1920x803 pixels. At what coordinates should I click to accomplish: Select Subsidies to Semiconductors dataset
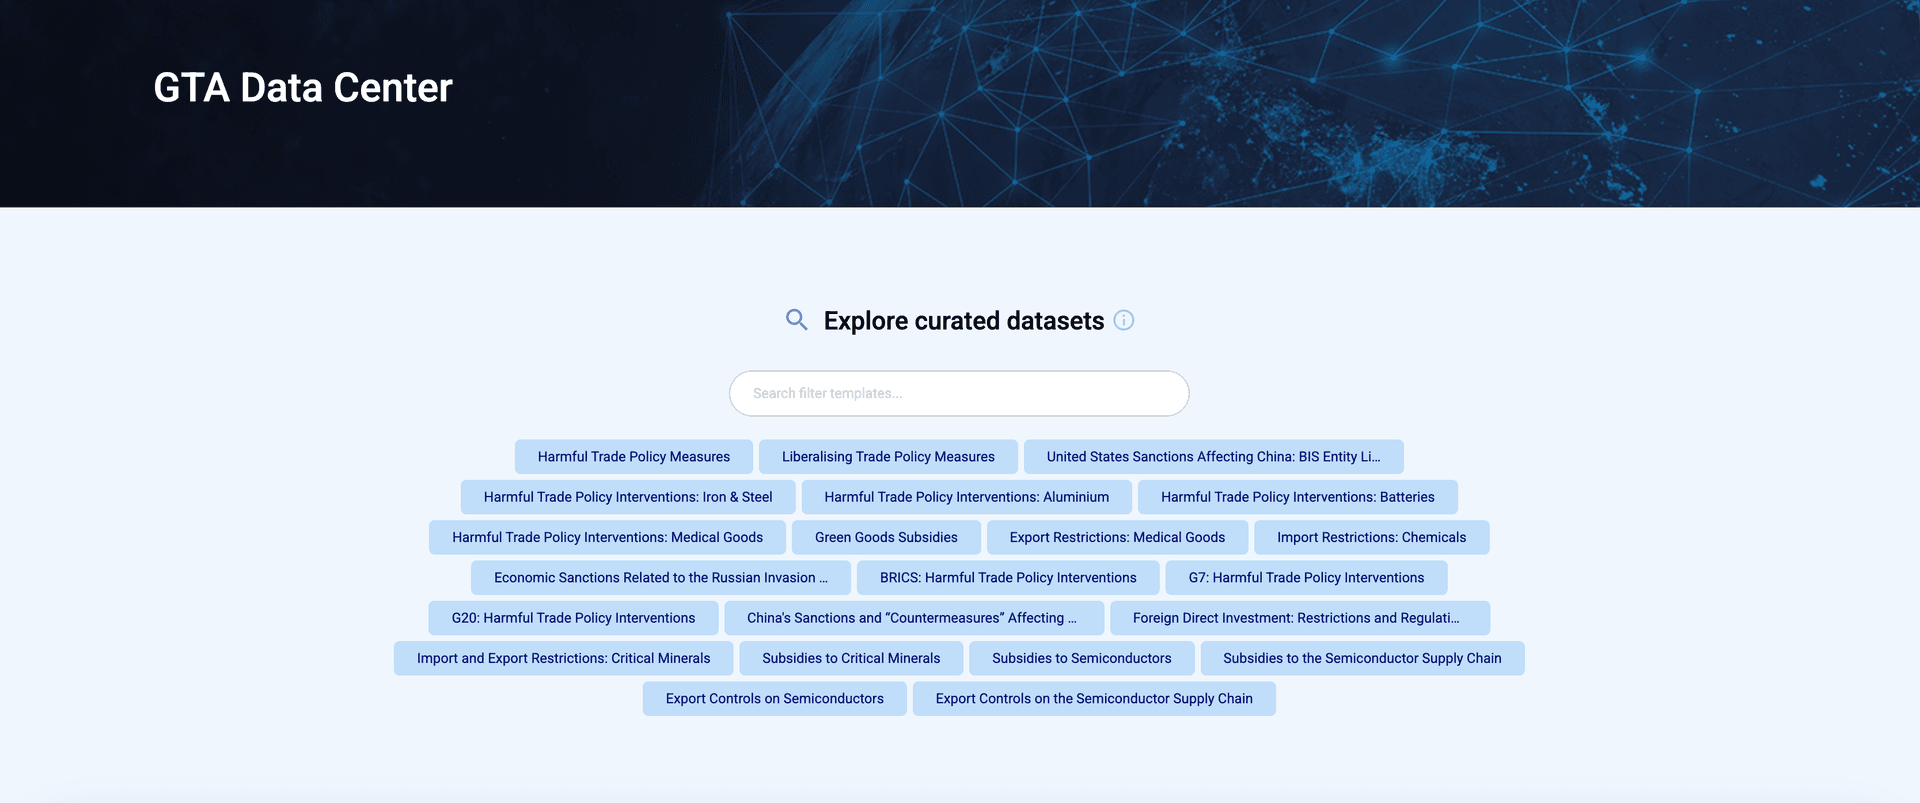[1081, 659]
